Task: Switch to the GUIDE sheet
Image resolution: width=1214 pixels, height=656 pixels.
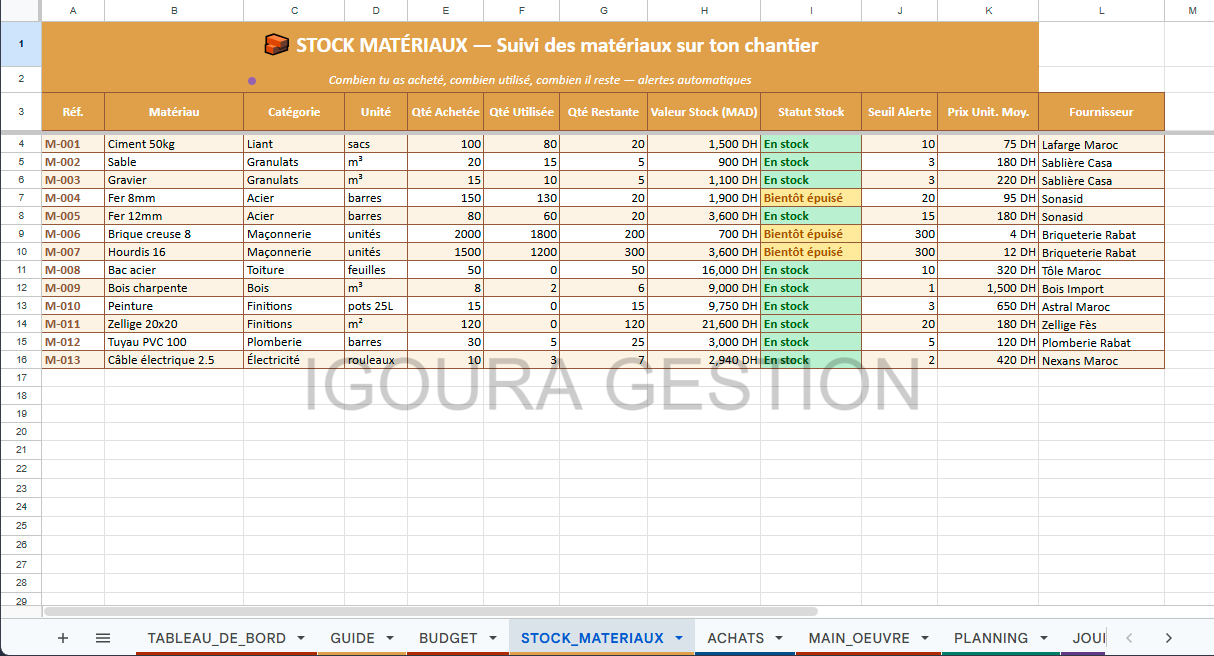Action: pyautogui.click(x=352, y=638)
